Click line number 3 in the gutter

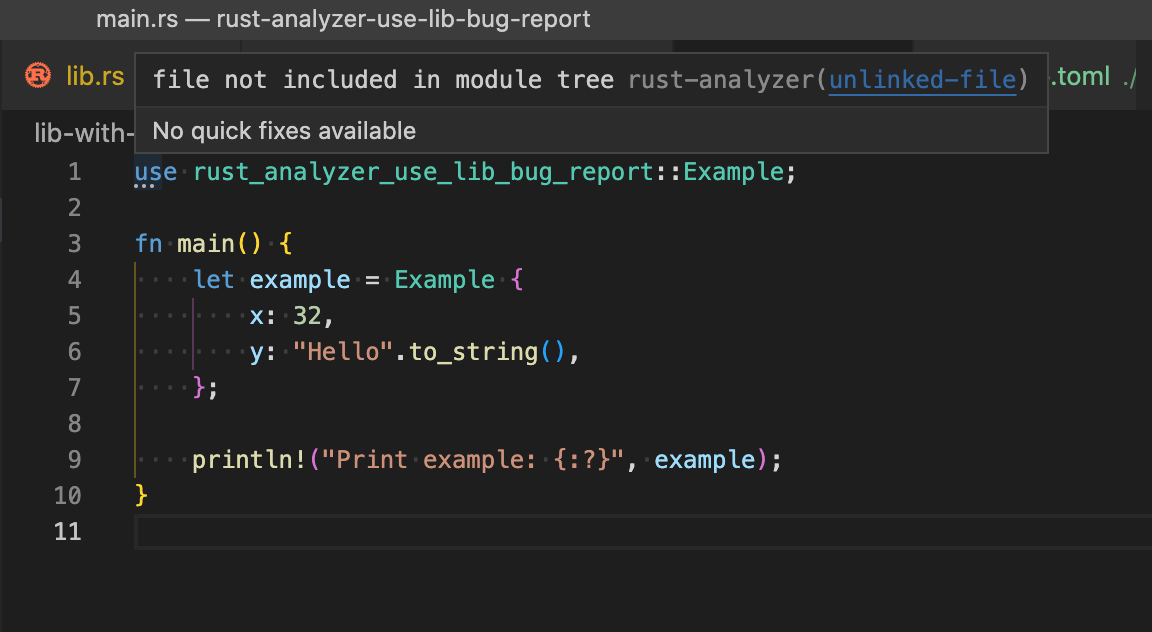pos(74,243)
